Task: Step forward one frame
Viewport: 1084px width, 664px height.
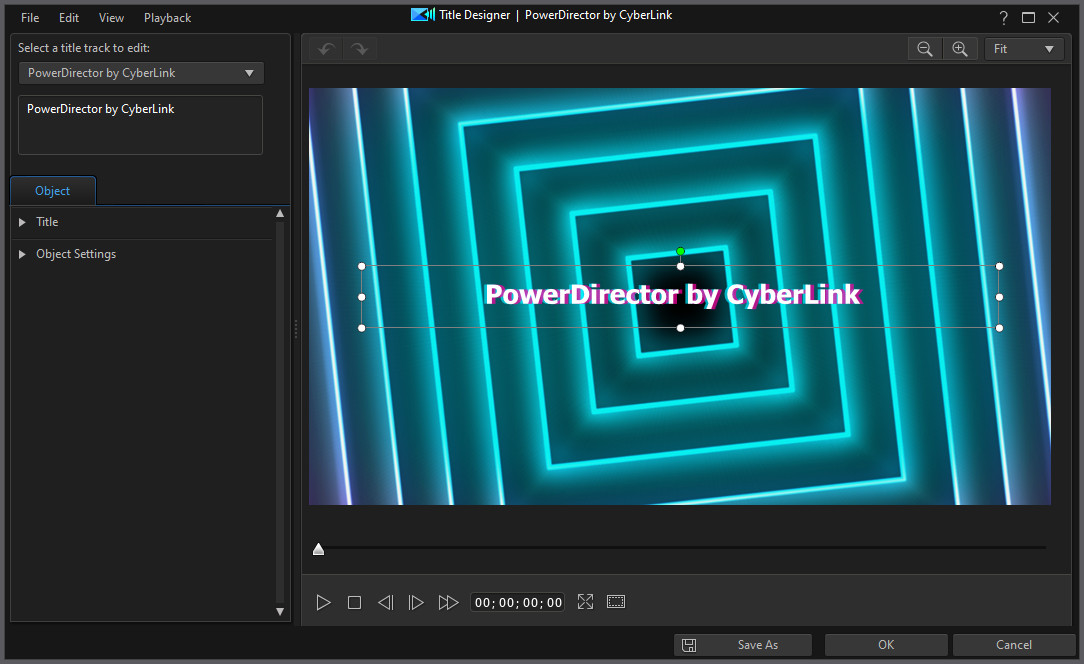Action: pos(417,601)
